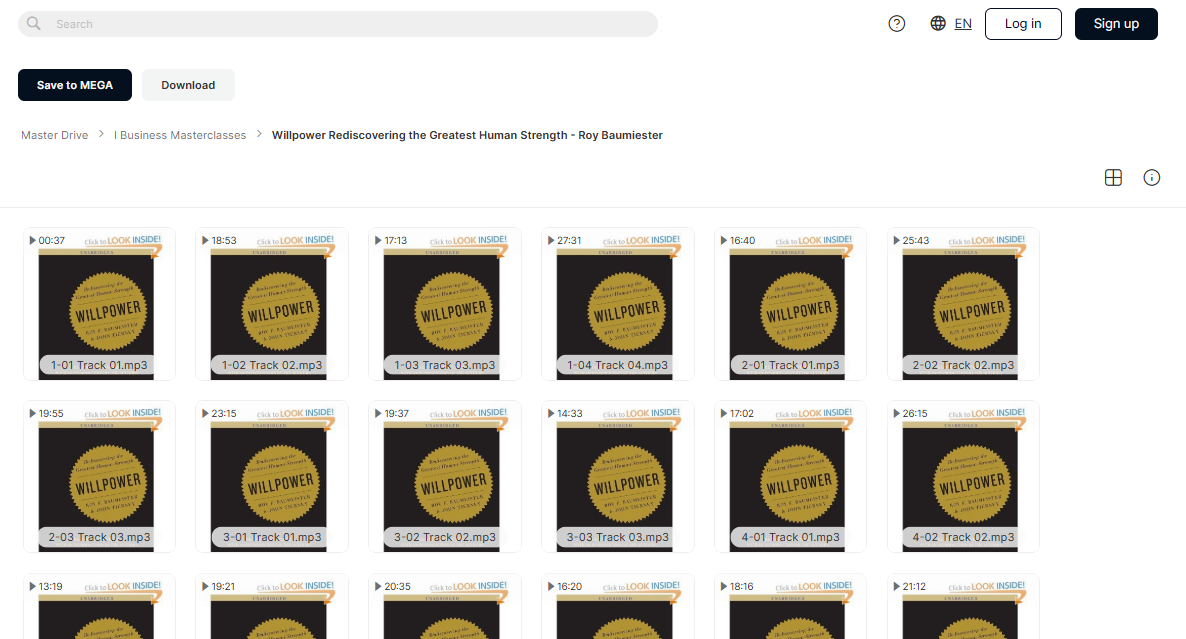Click the 4-02 Track 02.mp3 filename label
Image resolution: width=1186 pixels, height=639 pixels.
click(x=964, y=538)
